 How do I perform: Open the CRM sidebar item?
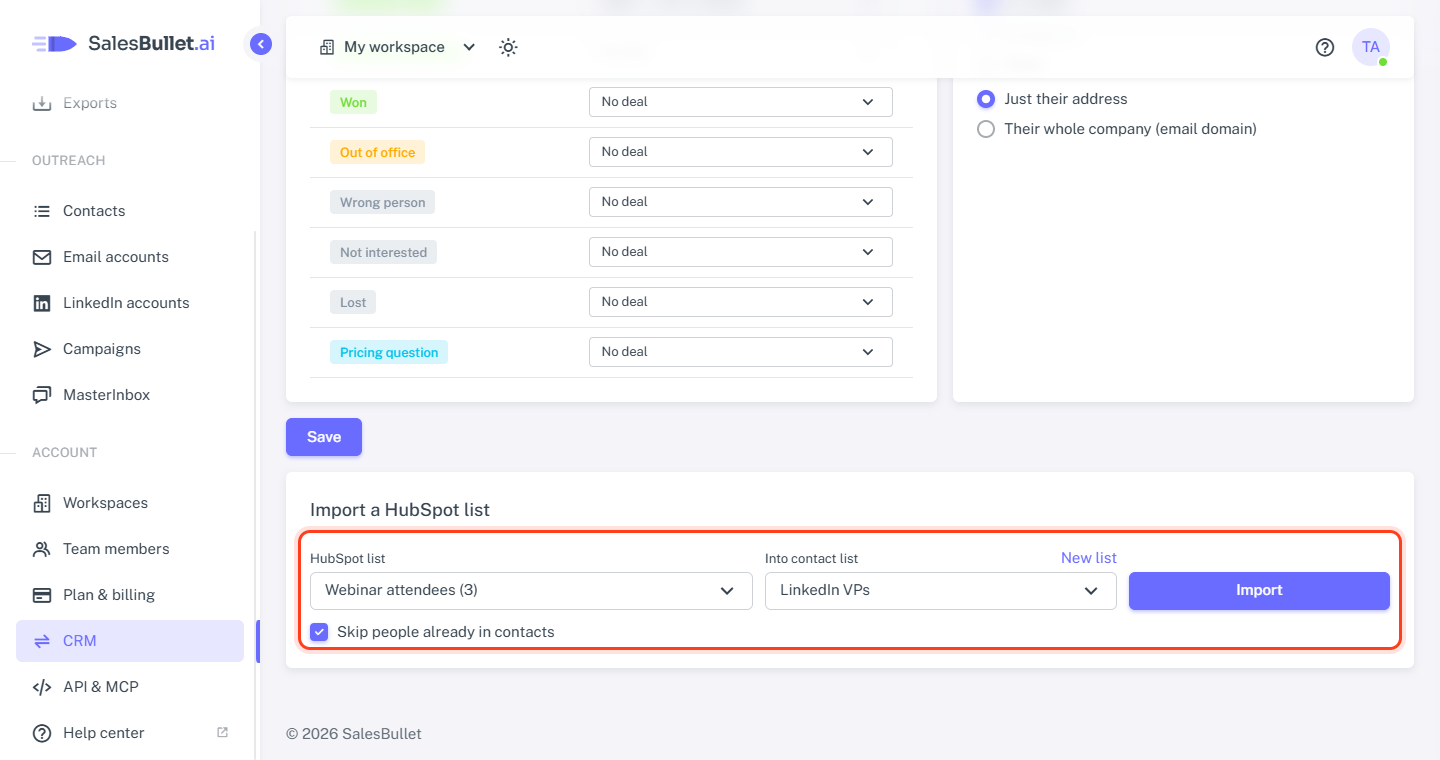130,641
